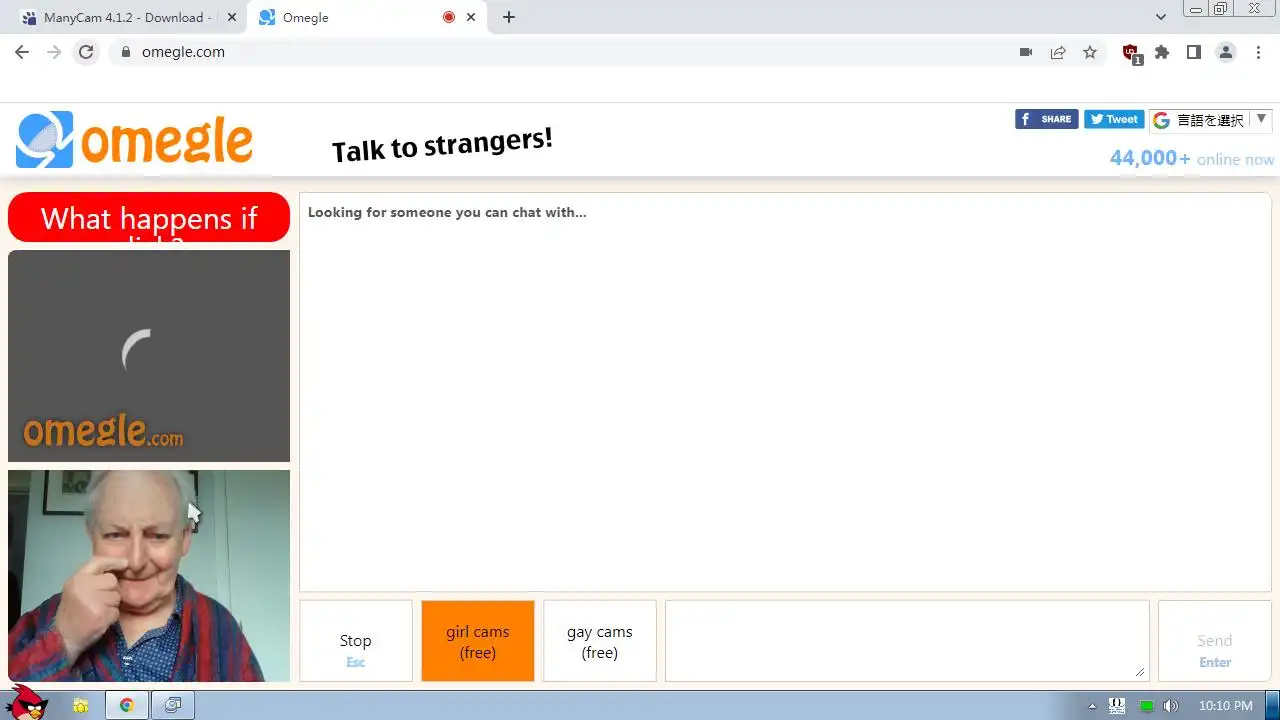Open the uBlock extension icon
Image resolution: width=1280 pixels, height=720 pixels.
(1131, 54)
